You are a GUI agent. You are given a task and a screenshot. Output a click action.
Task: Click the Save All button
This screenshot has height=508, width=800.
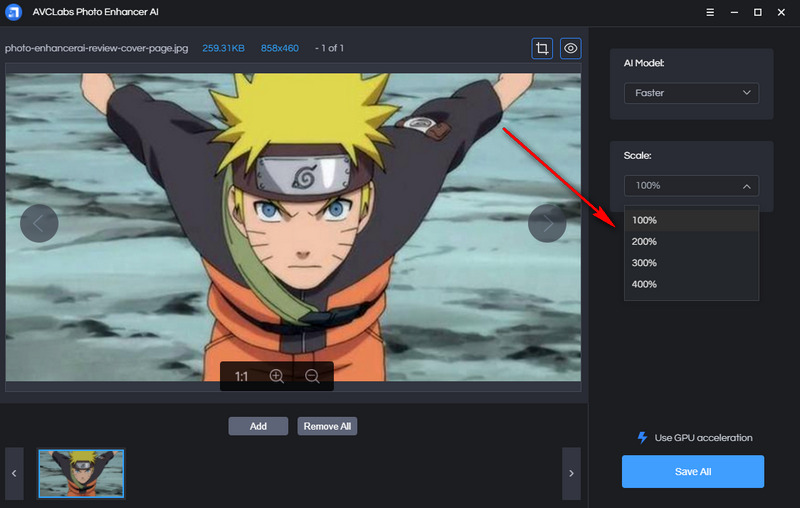(693, 471)
